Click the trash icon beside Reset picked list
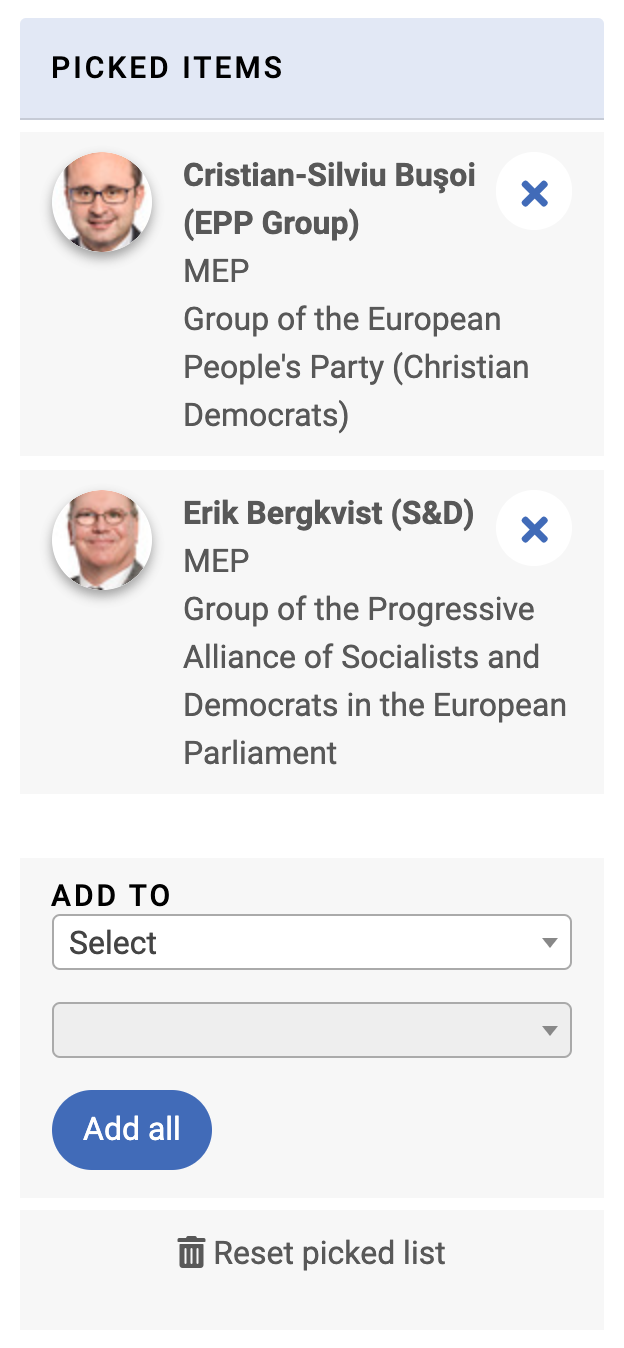The image size is (624, 1348). point(191,1253)
